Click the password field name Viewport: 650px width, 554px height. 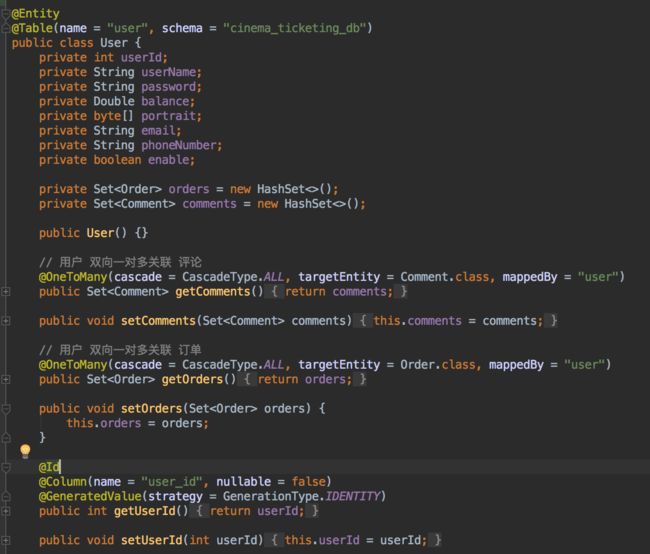point(169,87)
